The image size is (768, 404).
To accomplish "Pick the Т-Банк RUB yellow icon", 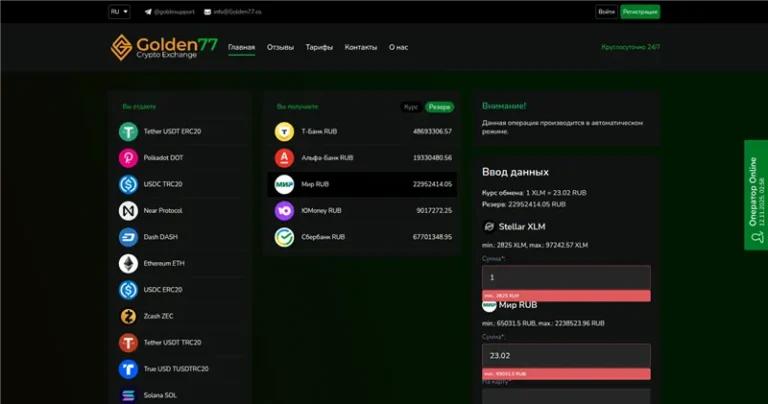I will [x=284, y=131].
